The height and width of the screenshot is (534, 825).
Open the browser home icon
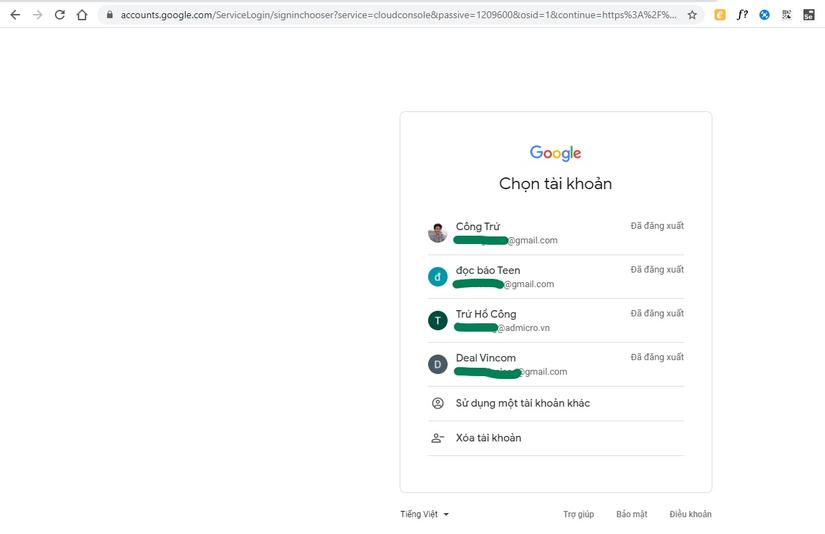coord(82,15)
